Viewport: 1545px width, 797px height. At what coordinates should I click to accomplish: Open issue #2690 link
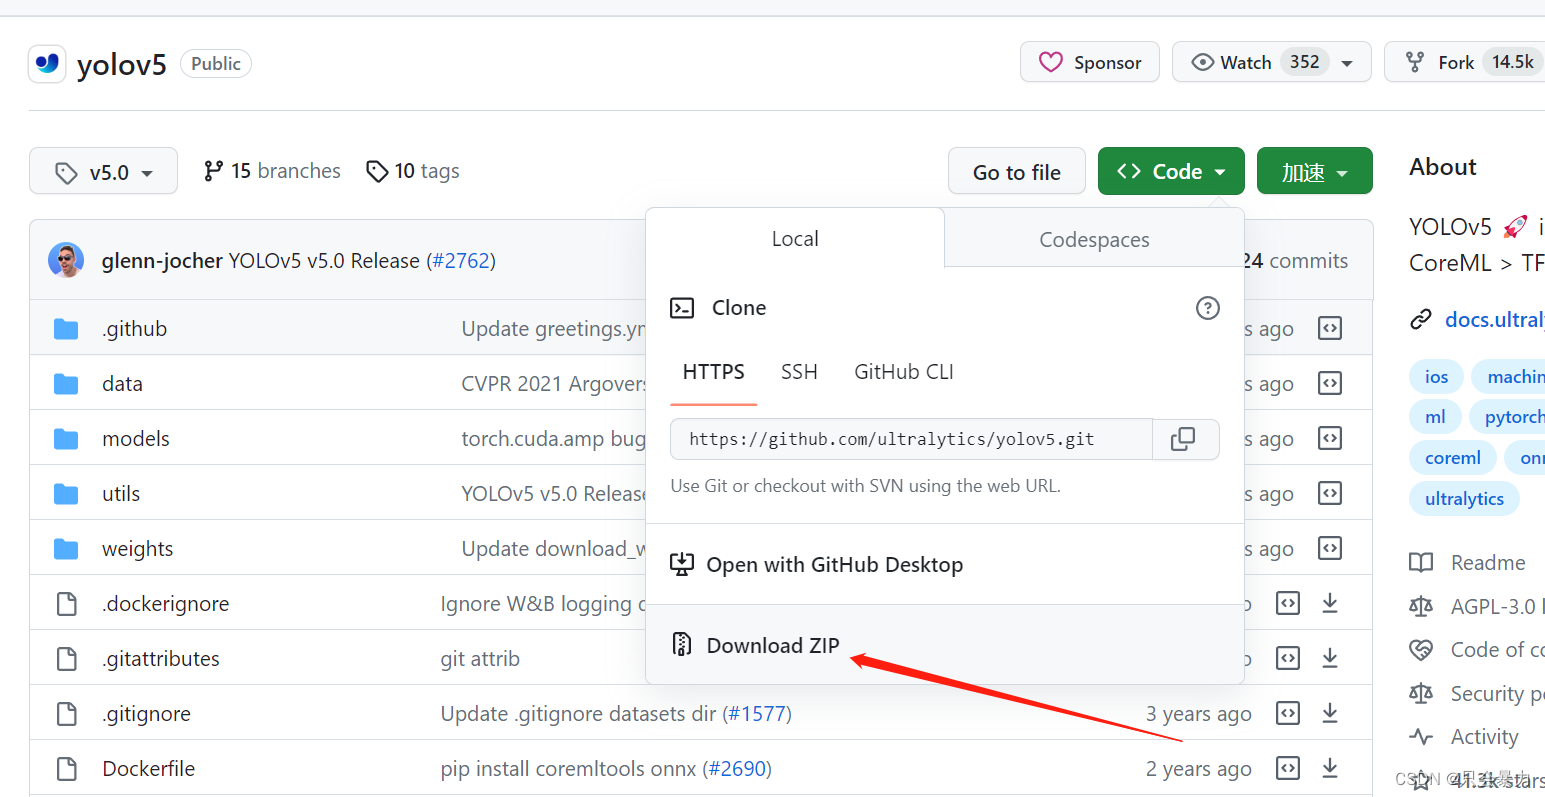(737, 769)
